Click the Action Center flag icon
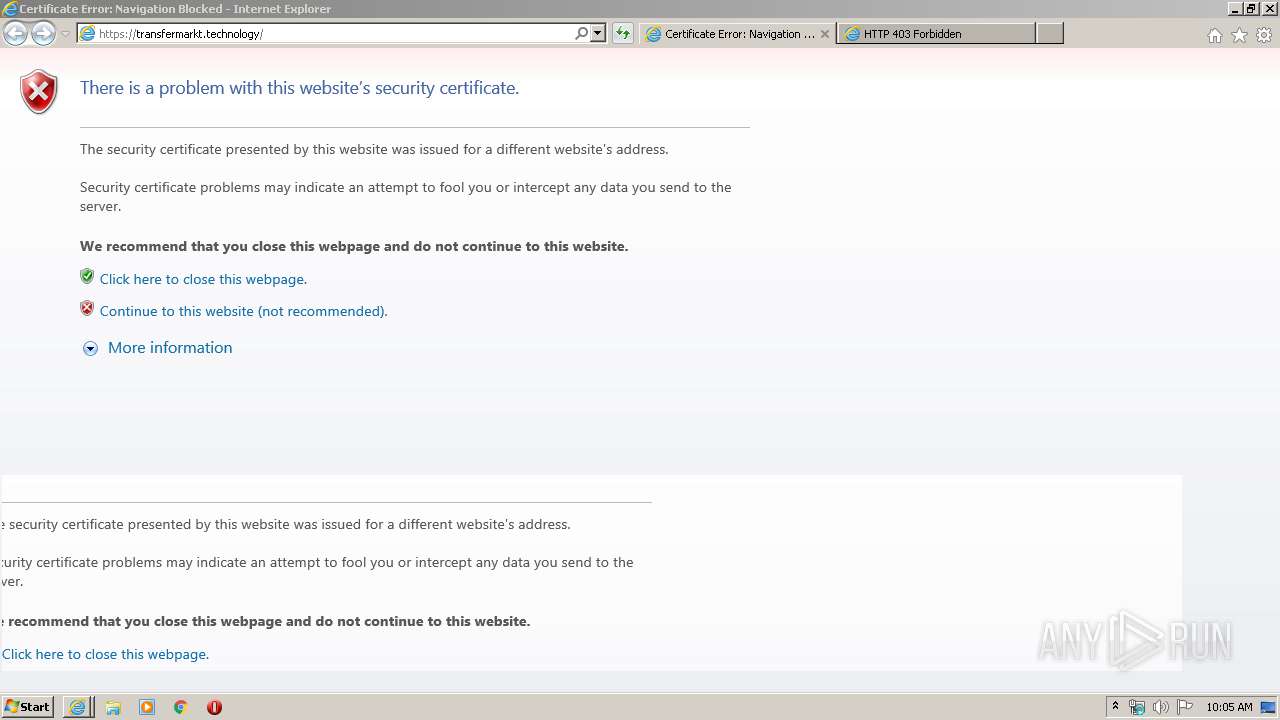Viewport: 1280px width, 720px height. coord(1185,707)
